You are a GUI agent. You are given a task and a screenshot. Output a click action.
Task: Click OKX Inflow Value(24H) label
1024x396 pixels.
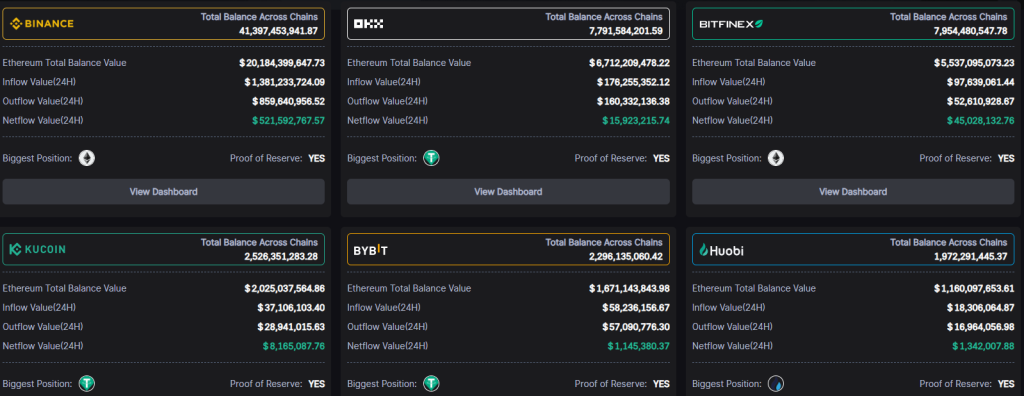(384, 82)
